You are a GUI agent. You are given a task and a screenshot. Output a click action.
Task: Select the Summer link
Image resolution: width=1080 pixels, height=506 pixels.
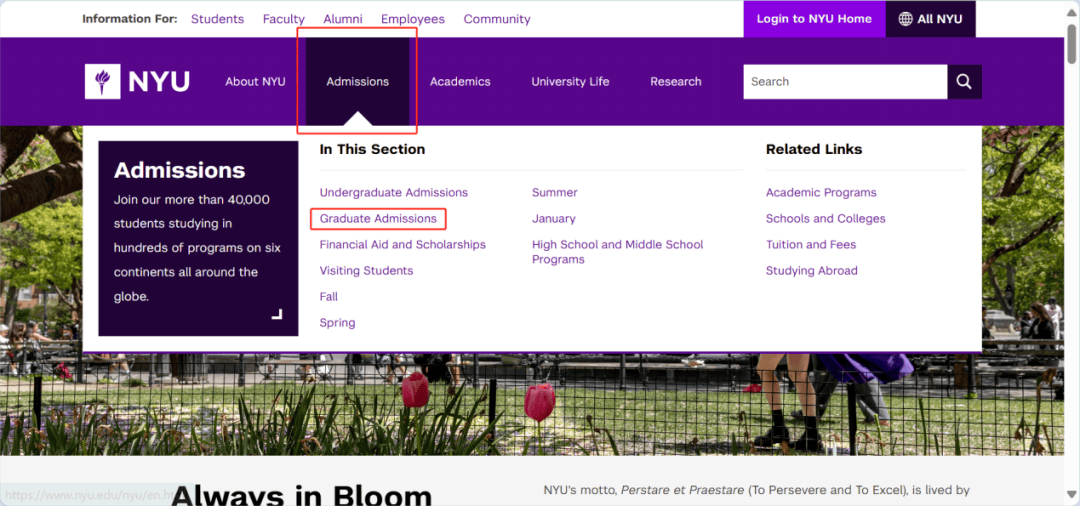pyautogui.click(x=554, y=193)
